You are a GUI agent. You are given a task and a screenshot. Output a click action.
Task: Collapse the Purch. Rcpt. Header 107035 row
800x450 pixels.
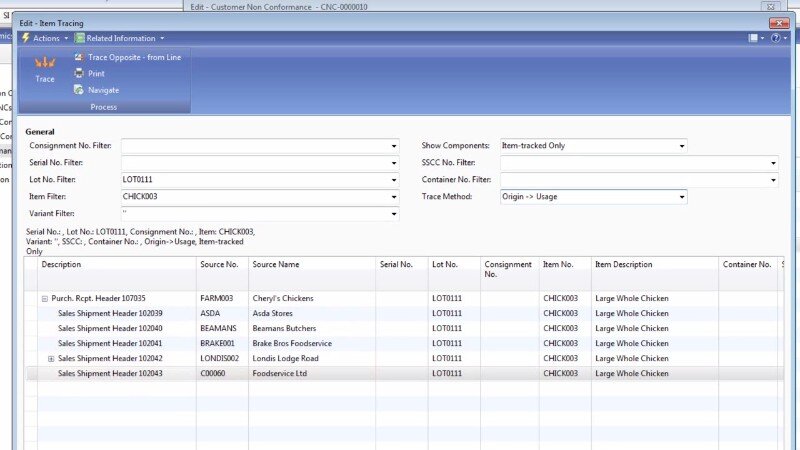pyautogui.click(x=45, y=298)
